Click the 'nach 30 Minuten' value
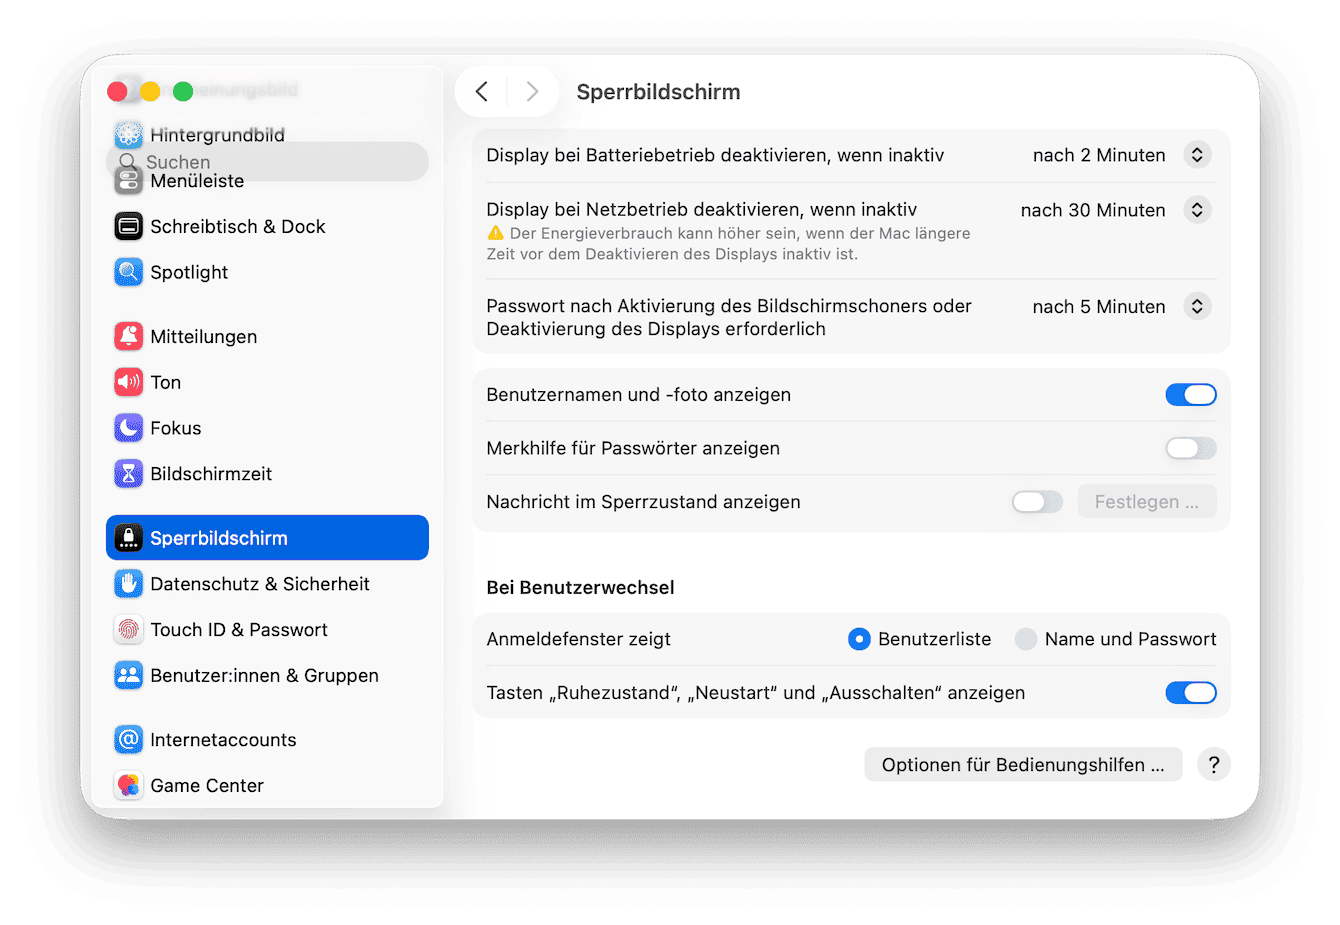The image size is (1340, 925). click(1093, 210)
